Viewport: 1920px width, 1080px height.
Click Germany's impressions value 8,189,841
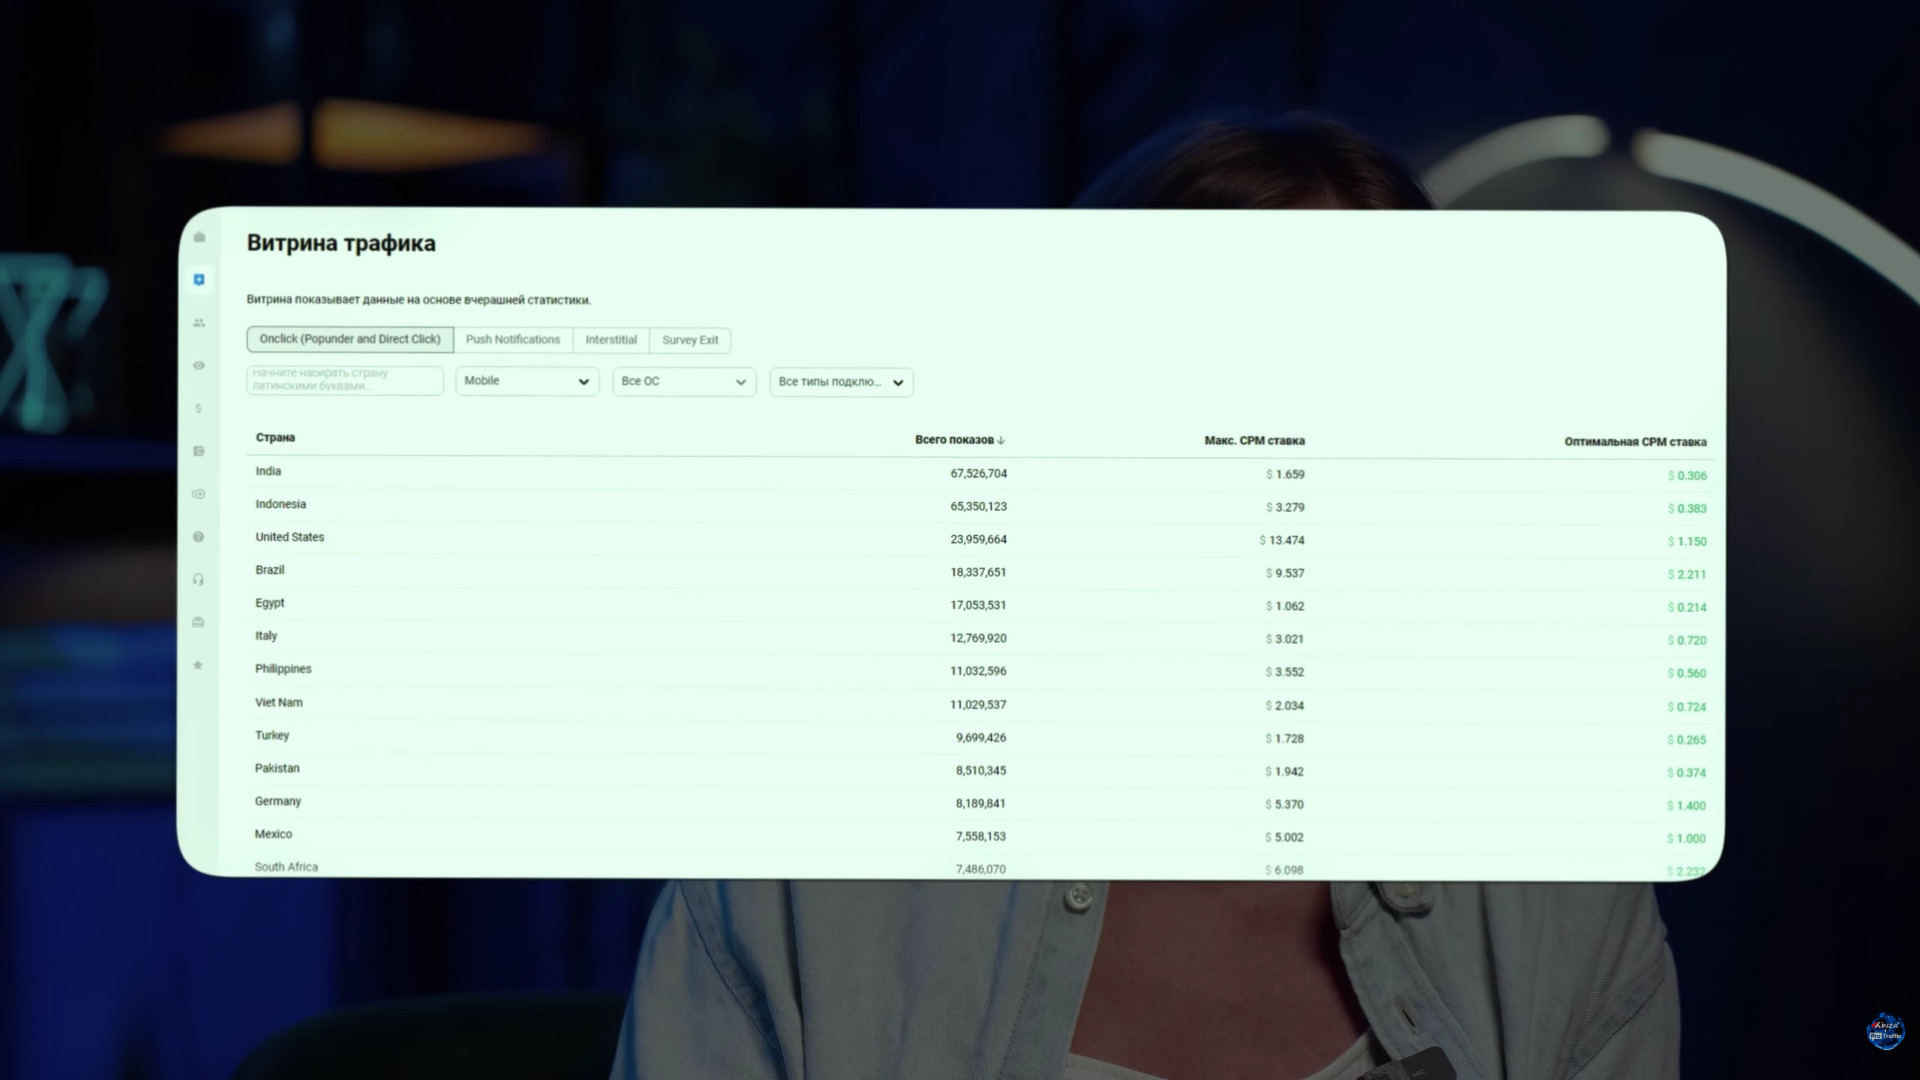pos(980,804)
